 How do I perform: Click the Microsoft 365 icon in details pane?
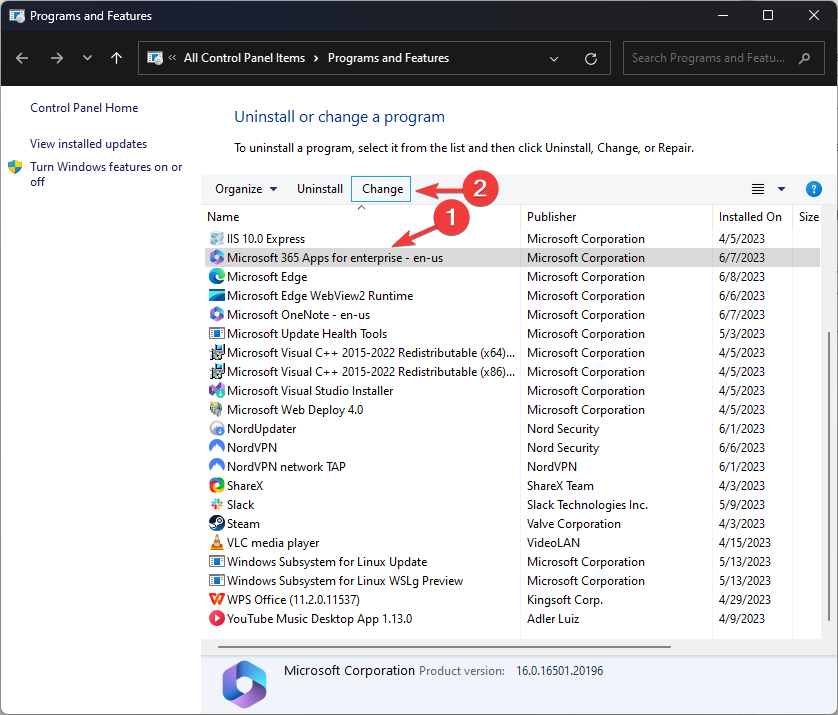244,685
